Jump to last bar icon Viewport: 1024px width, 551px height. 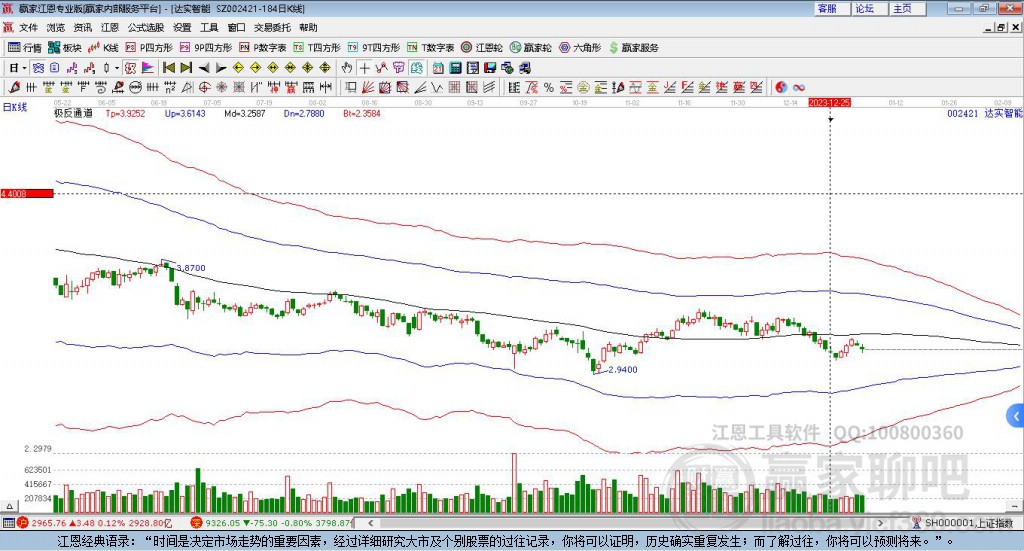click(x=186, y=68)
